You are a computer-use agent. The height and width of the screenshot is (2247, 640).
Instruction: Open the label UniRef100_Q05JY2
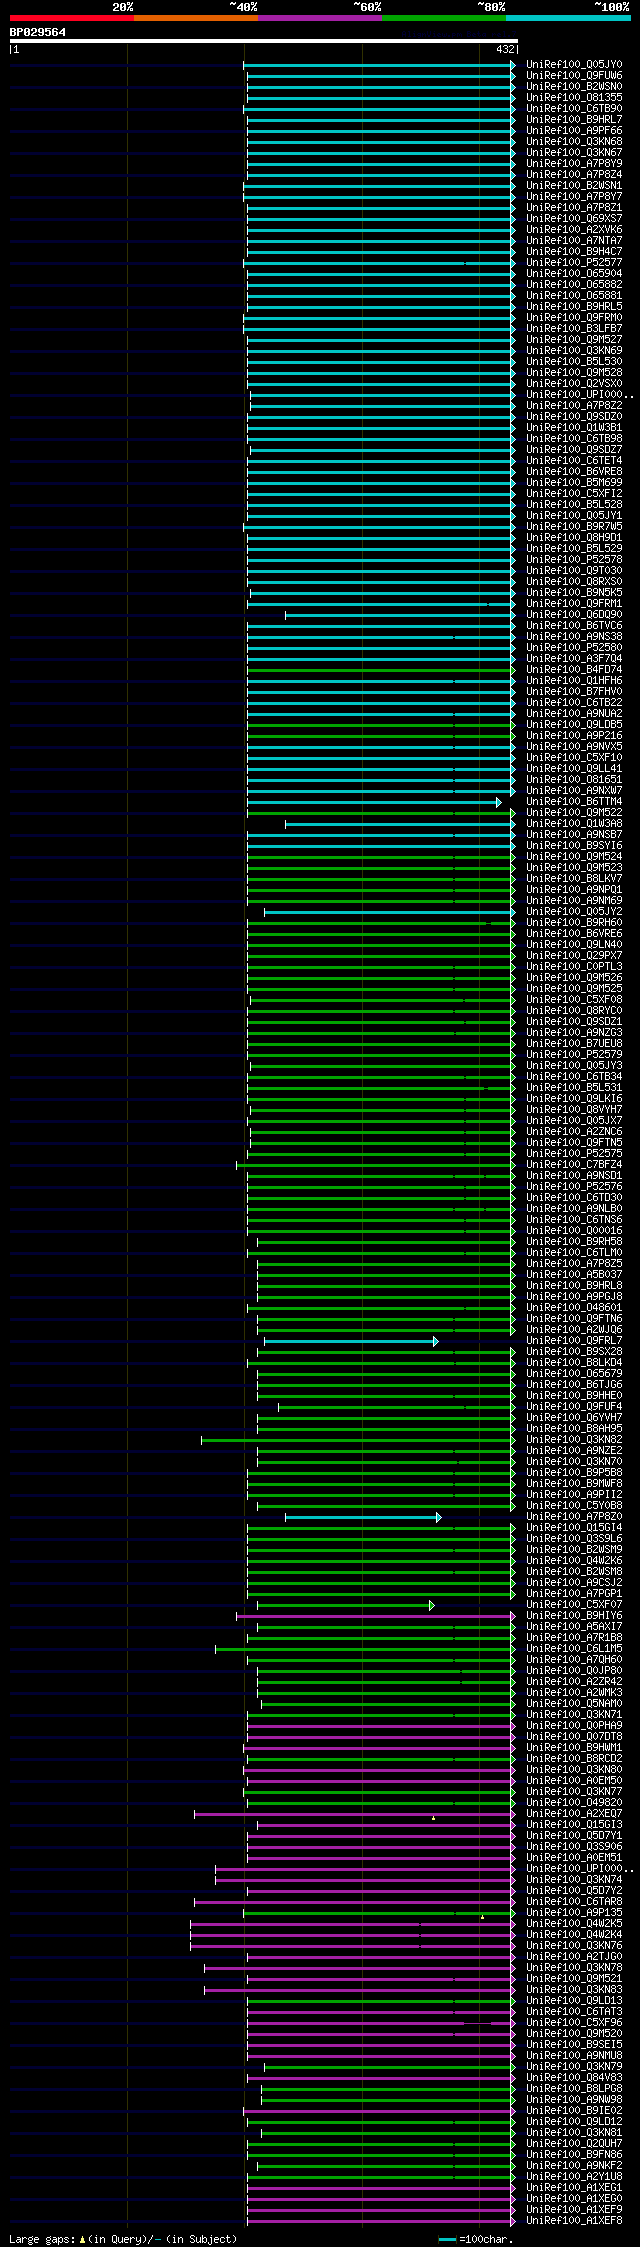click(x=574, y=911)
